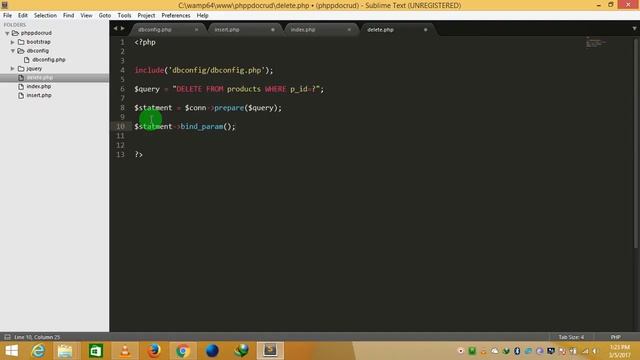
Task: Close the index.php tab
Action: click(349, 29)
